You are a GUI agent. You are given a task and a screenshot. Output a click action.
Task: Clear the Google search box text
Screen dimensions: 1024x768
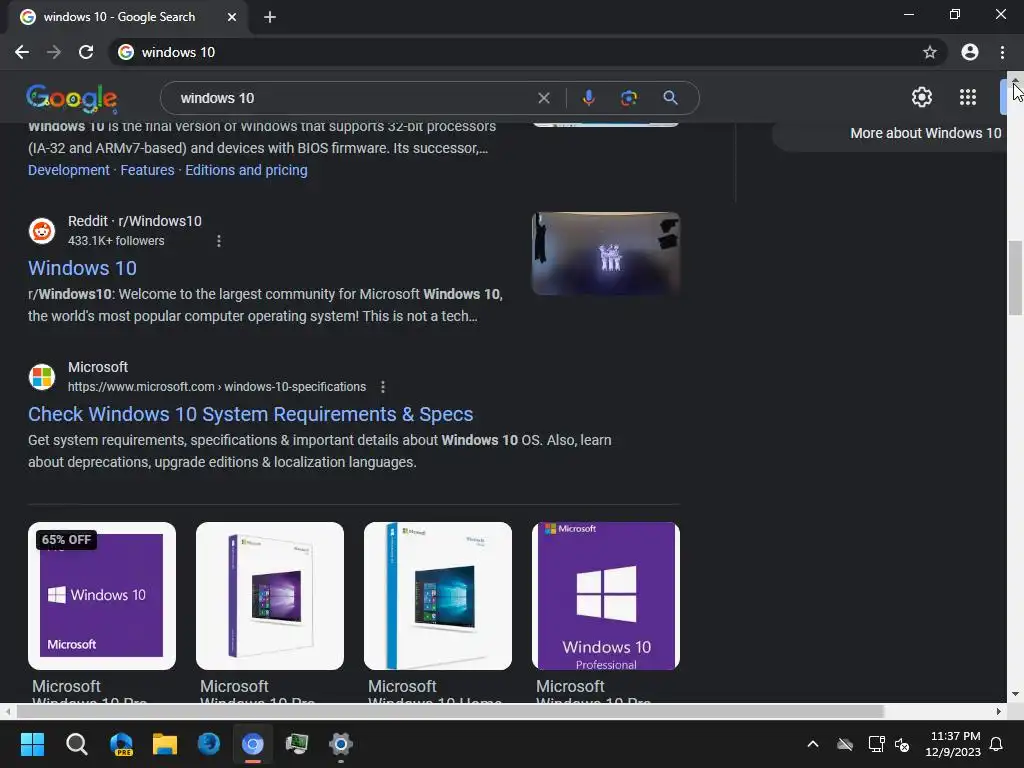tap(543, 98)
